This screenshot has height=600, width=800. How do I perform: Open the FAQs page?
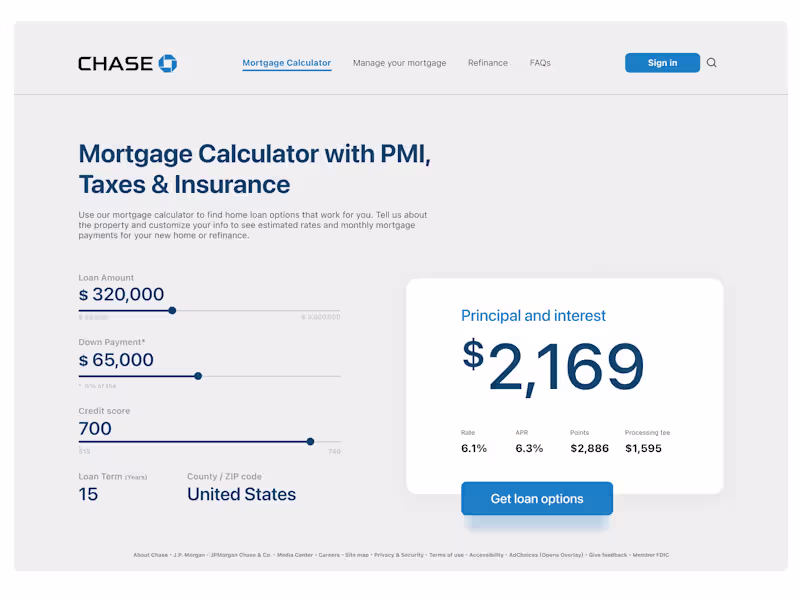[540, 63]
